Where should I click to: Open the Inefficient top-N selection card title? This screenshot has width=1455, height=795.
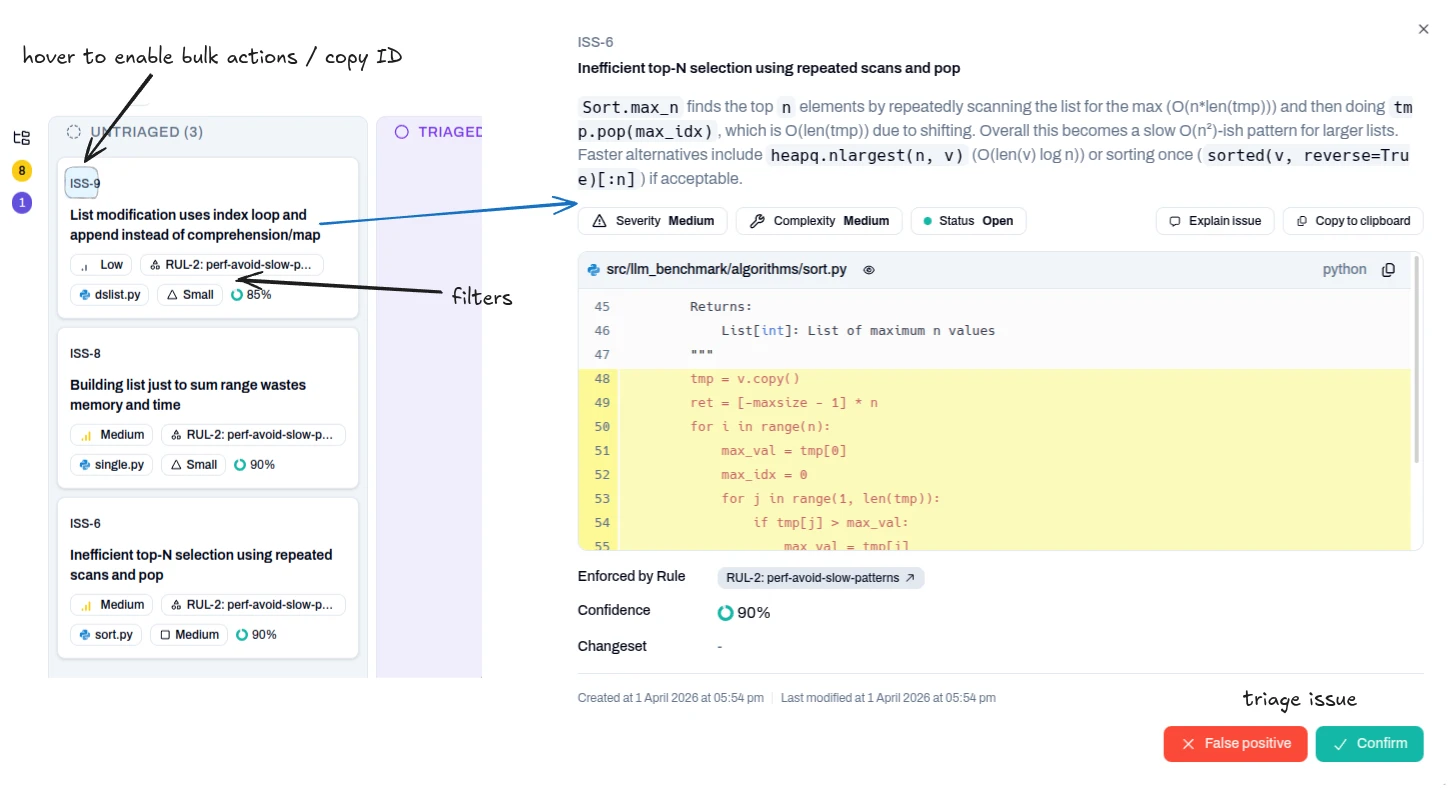pyautogui.click(x=201, y=565)
